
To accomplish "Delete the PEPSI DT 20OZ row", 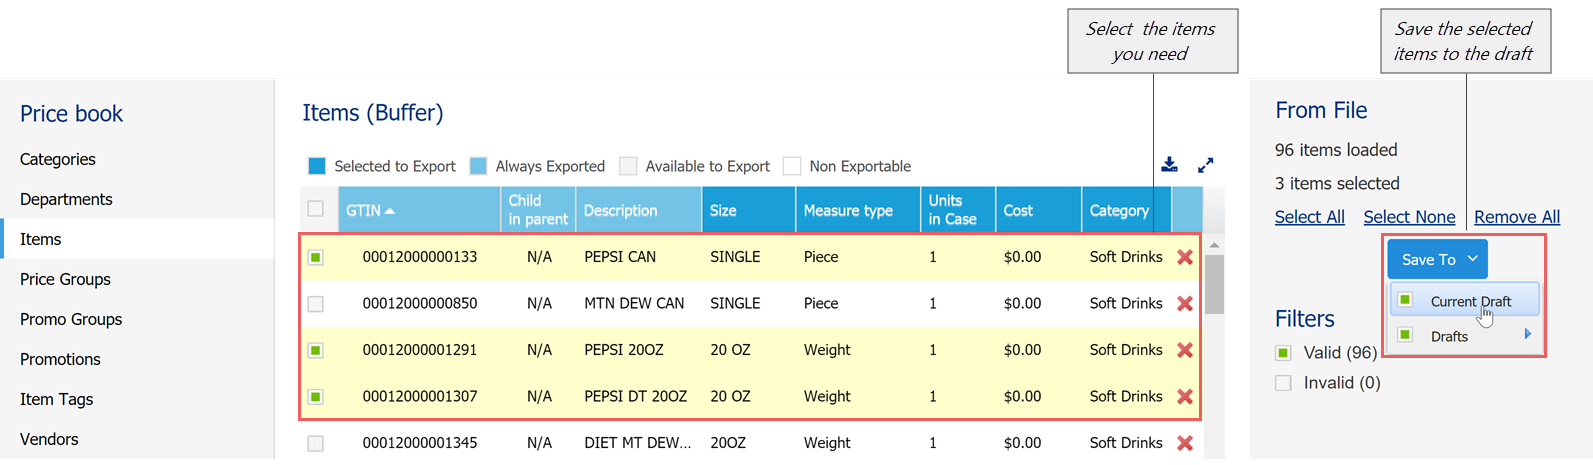I will tap(1185, 396).
